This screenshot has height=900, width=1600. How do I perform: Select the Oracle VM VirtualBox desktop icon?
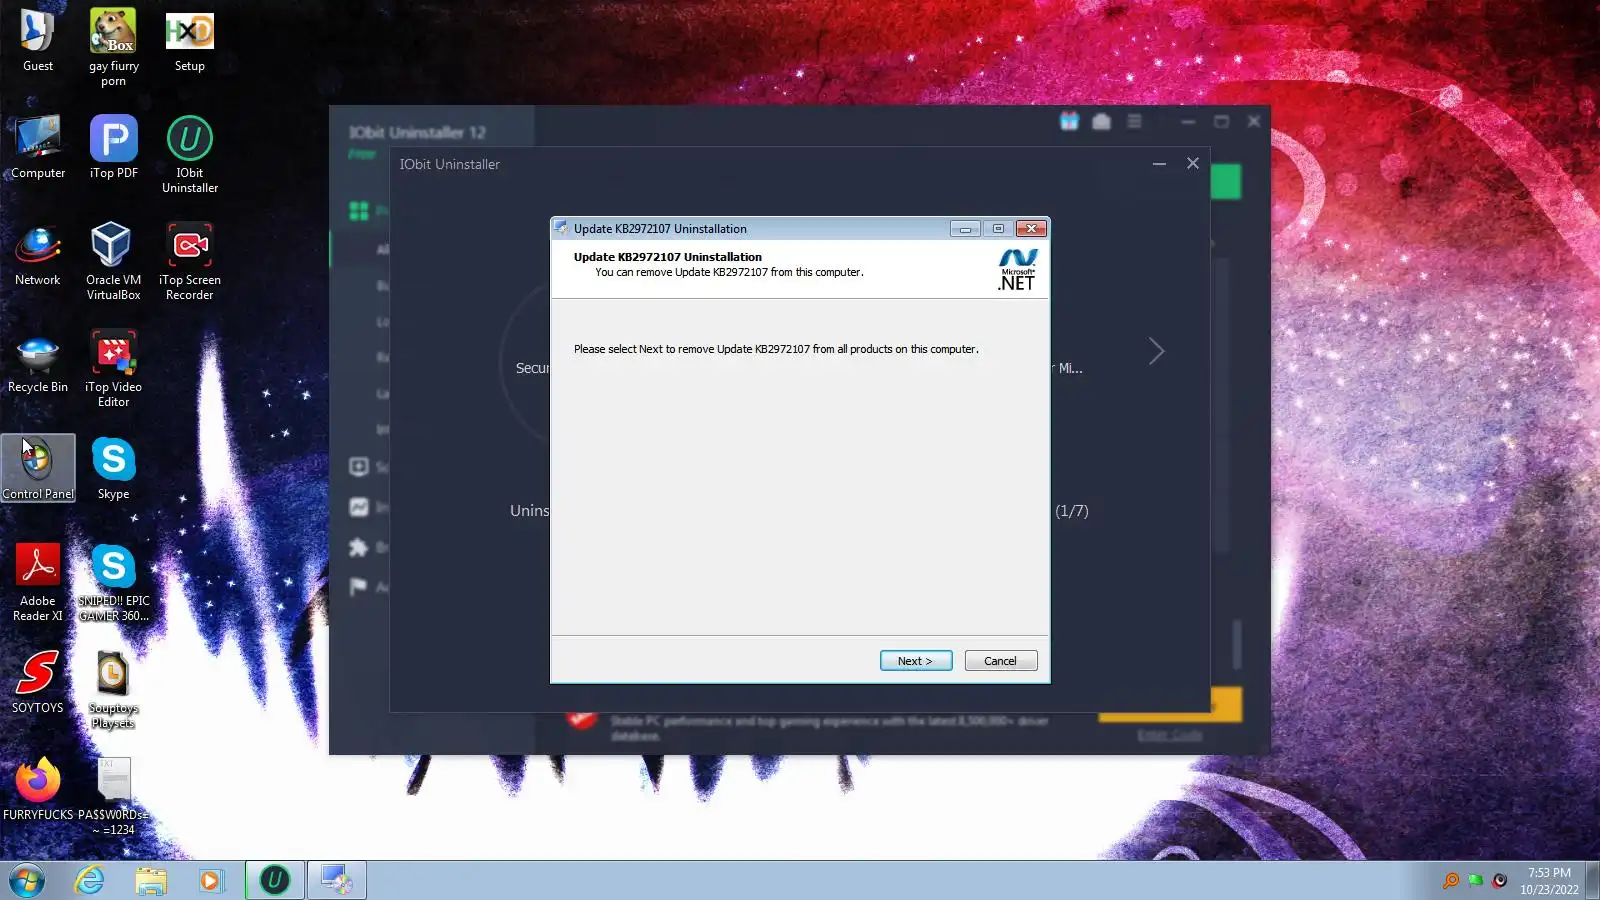point(114,262)
